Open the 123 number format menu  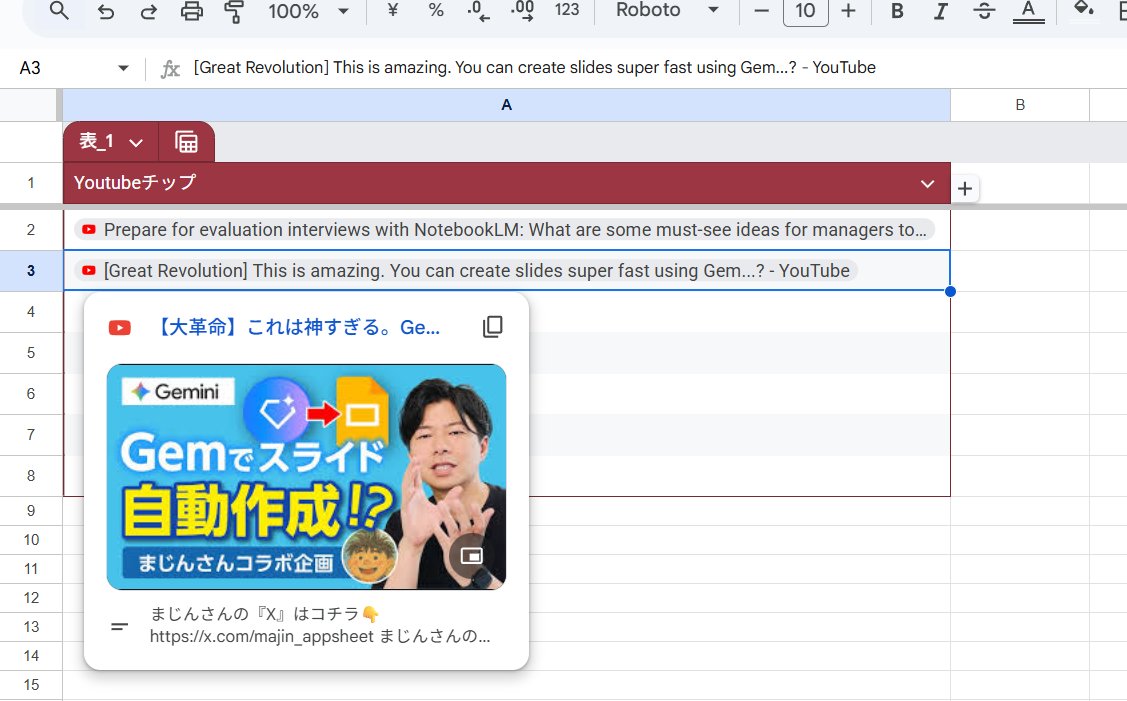click(x=567, y=10)
